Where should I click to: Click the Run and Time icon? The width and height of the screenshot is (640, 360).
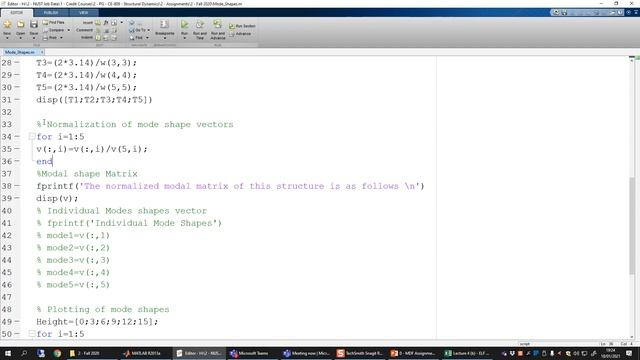(200, 24)
